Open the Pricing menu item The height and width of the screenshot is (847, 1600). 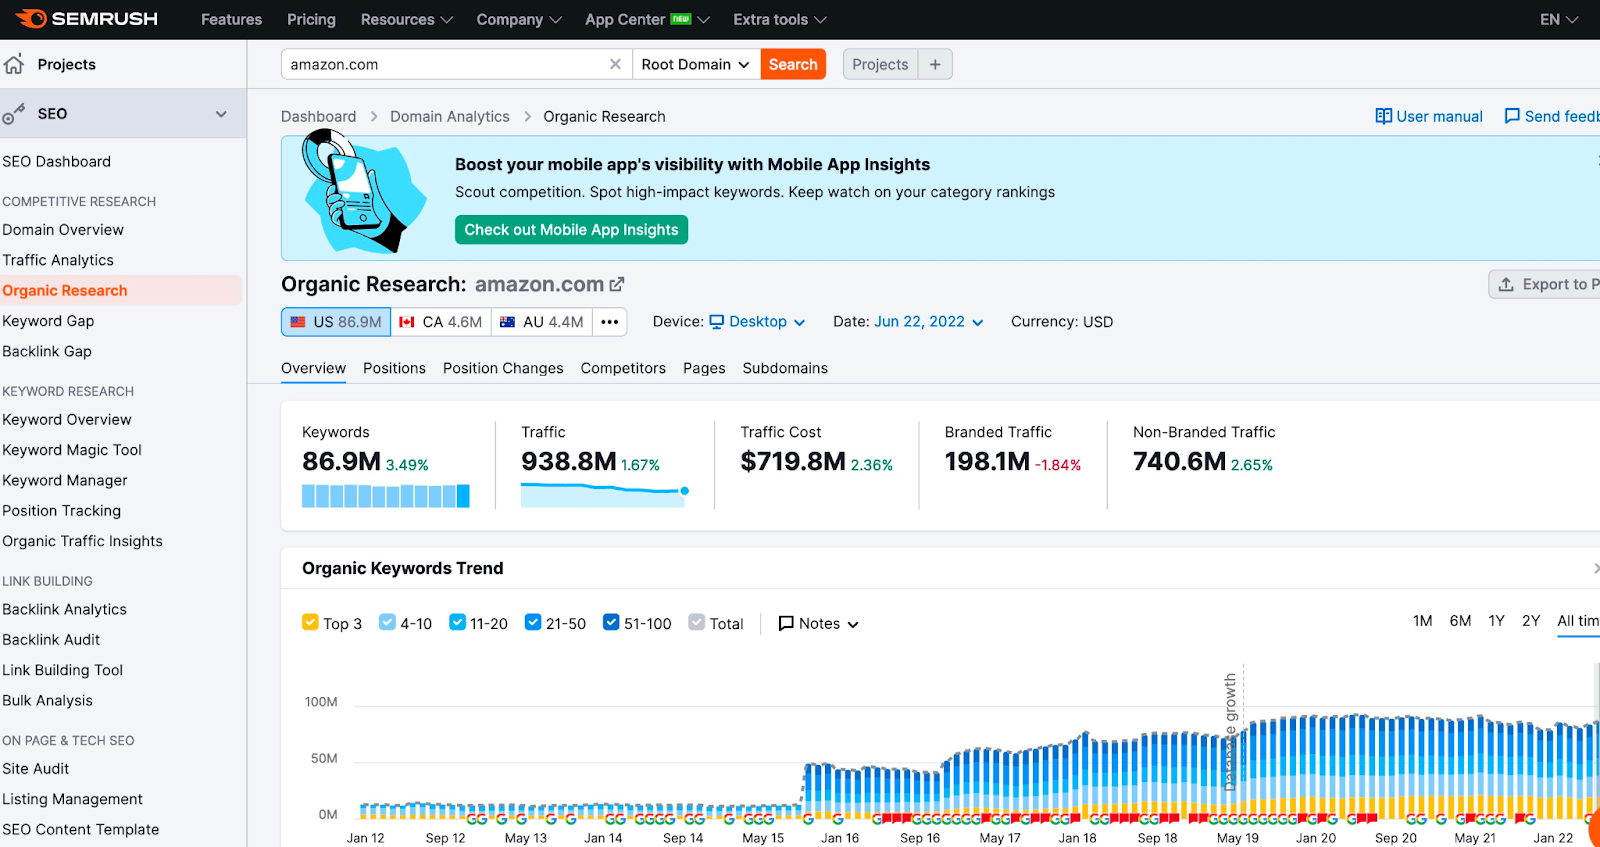click(x=311, y=19)
